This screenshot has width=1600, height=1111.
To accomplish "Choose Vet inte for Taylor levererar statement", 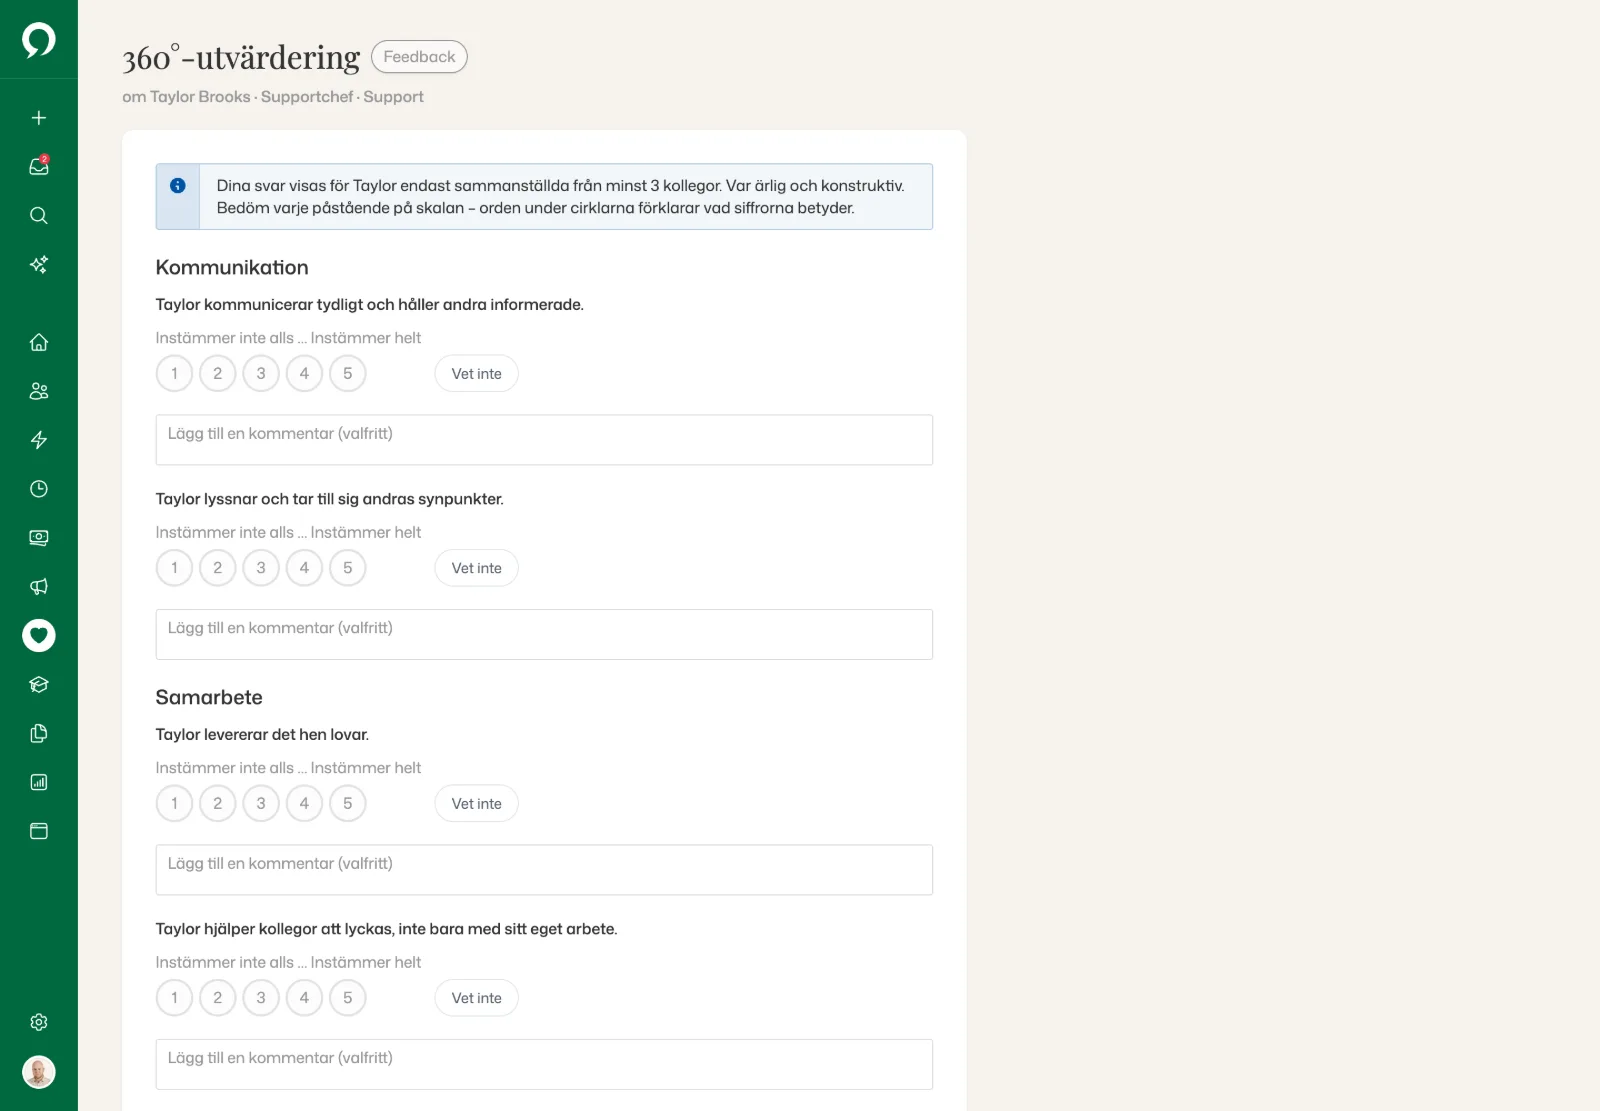I will (476, 803).
